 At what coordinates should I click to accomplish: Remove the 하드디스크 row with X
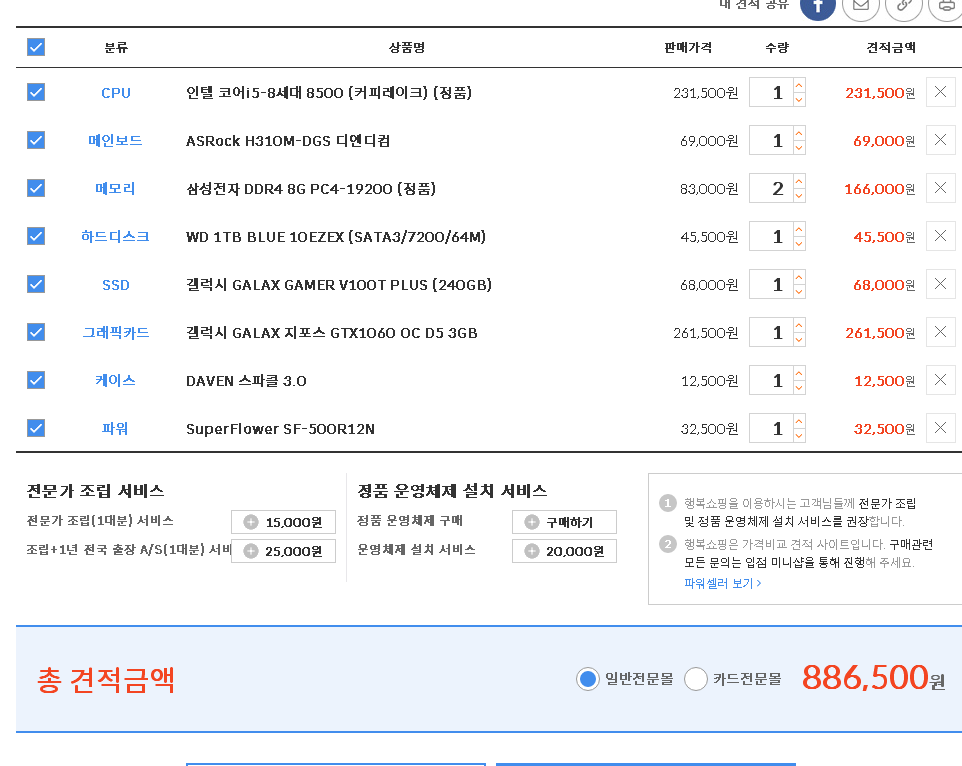tap(940, 236)
